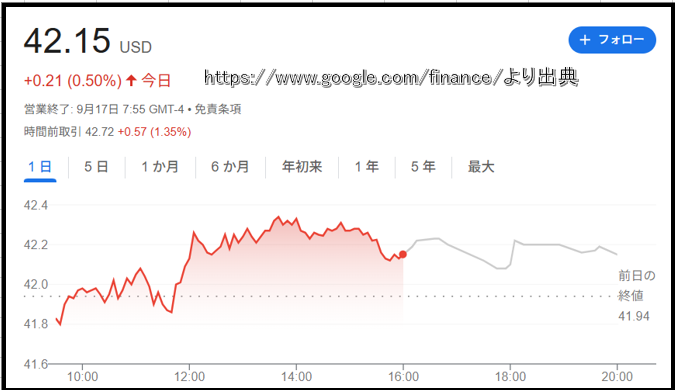This screenshot has width=675, height=390.
Task: Click the red up arrow beside 今日
Action: pos(131,80)
